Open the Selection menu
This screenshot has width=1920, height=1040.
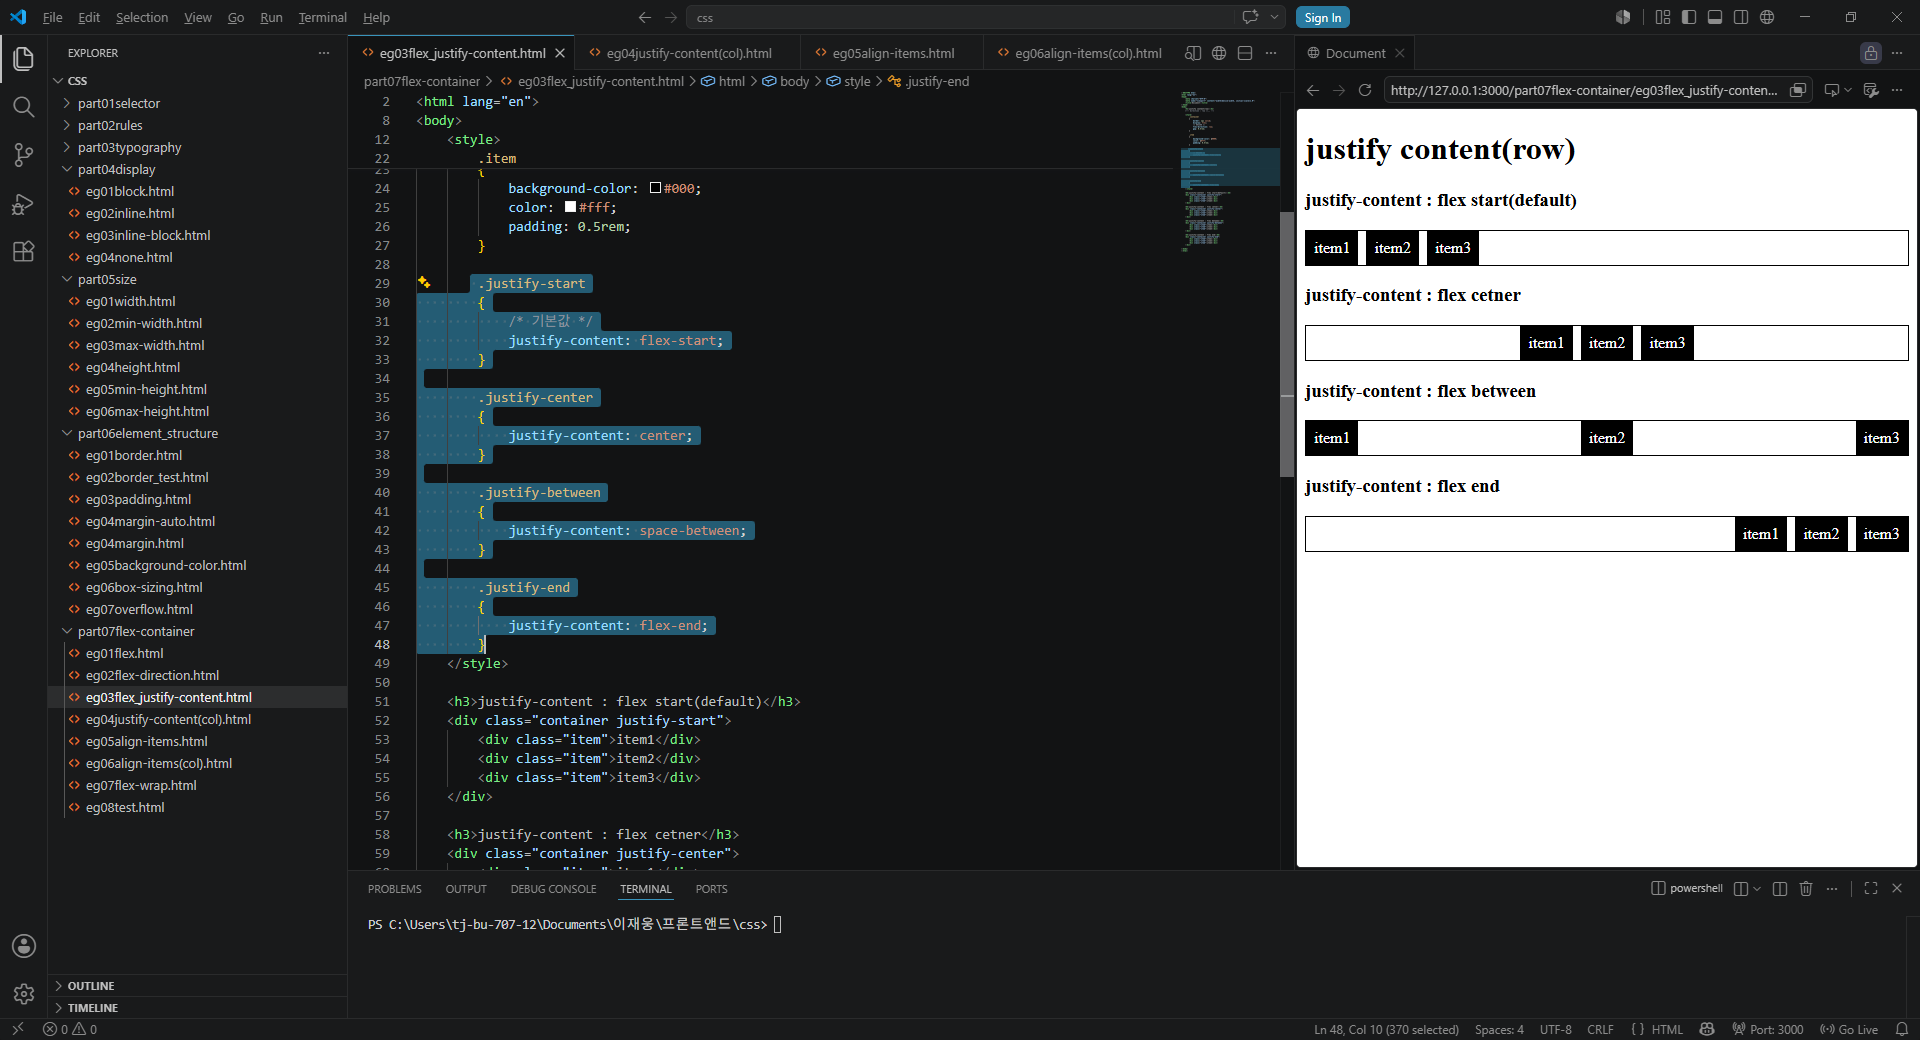pyautogui.click(x=142, y=17)
